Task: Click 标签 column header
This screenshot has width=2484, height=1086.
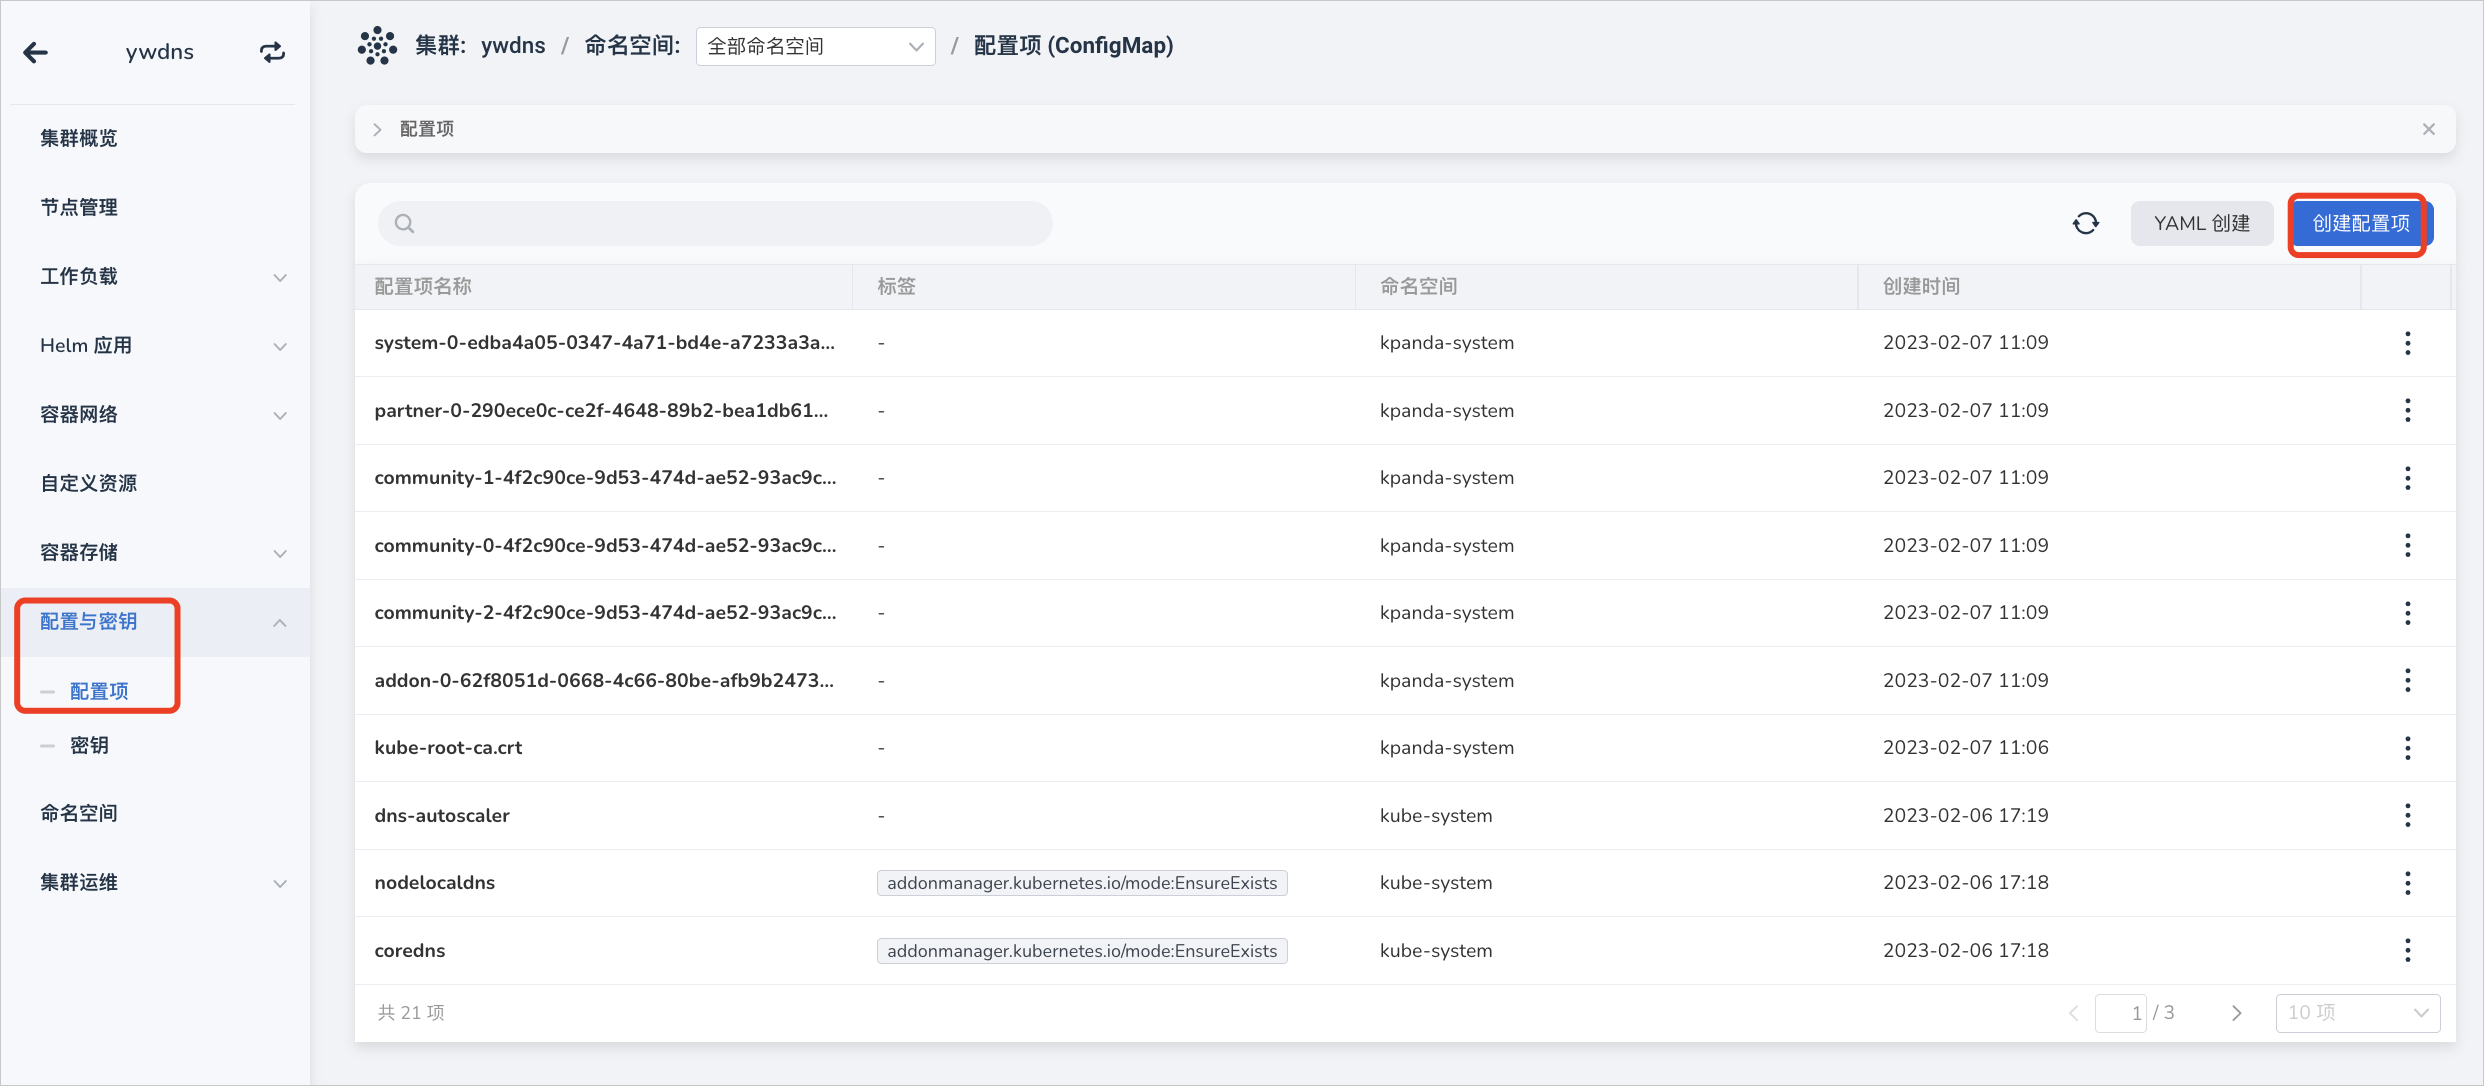Action: pyautogui.click(x=897, y=286)
